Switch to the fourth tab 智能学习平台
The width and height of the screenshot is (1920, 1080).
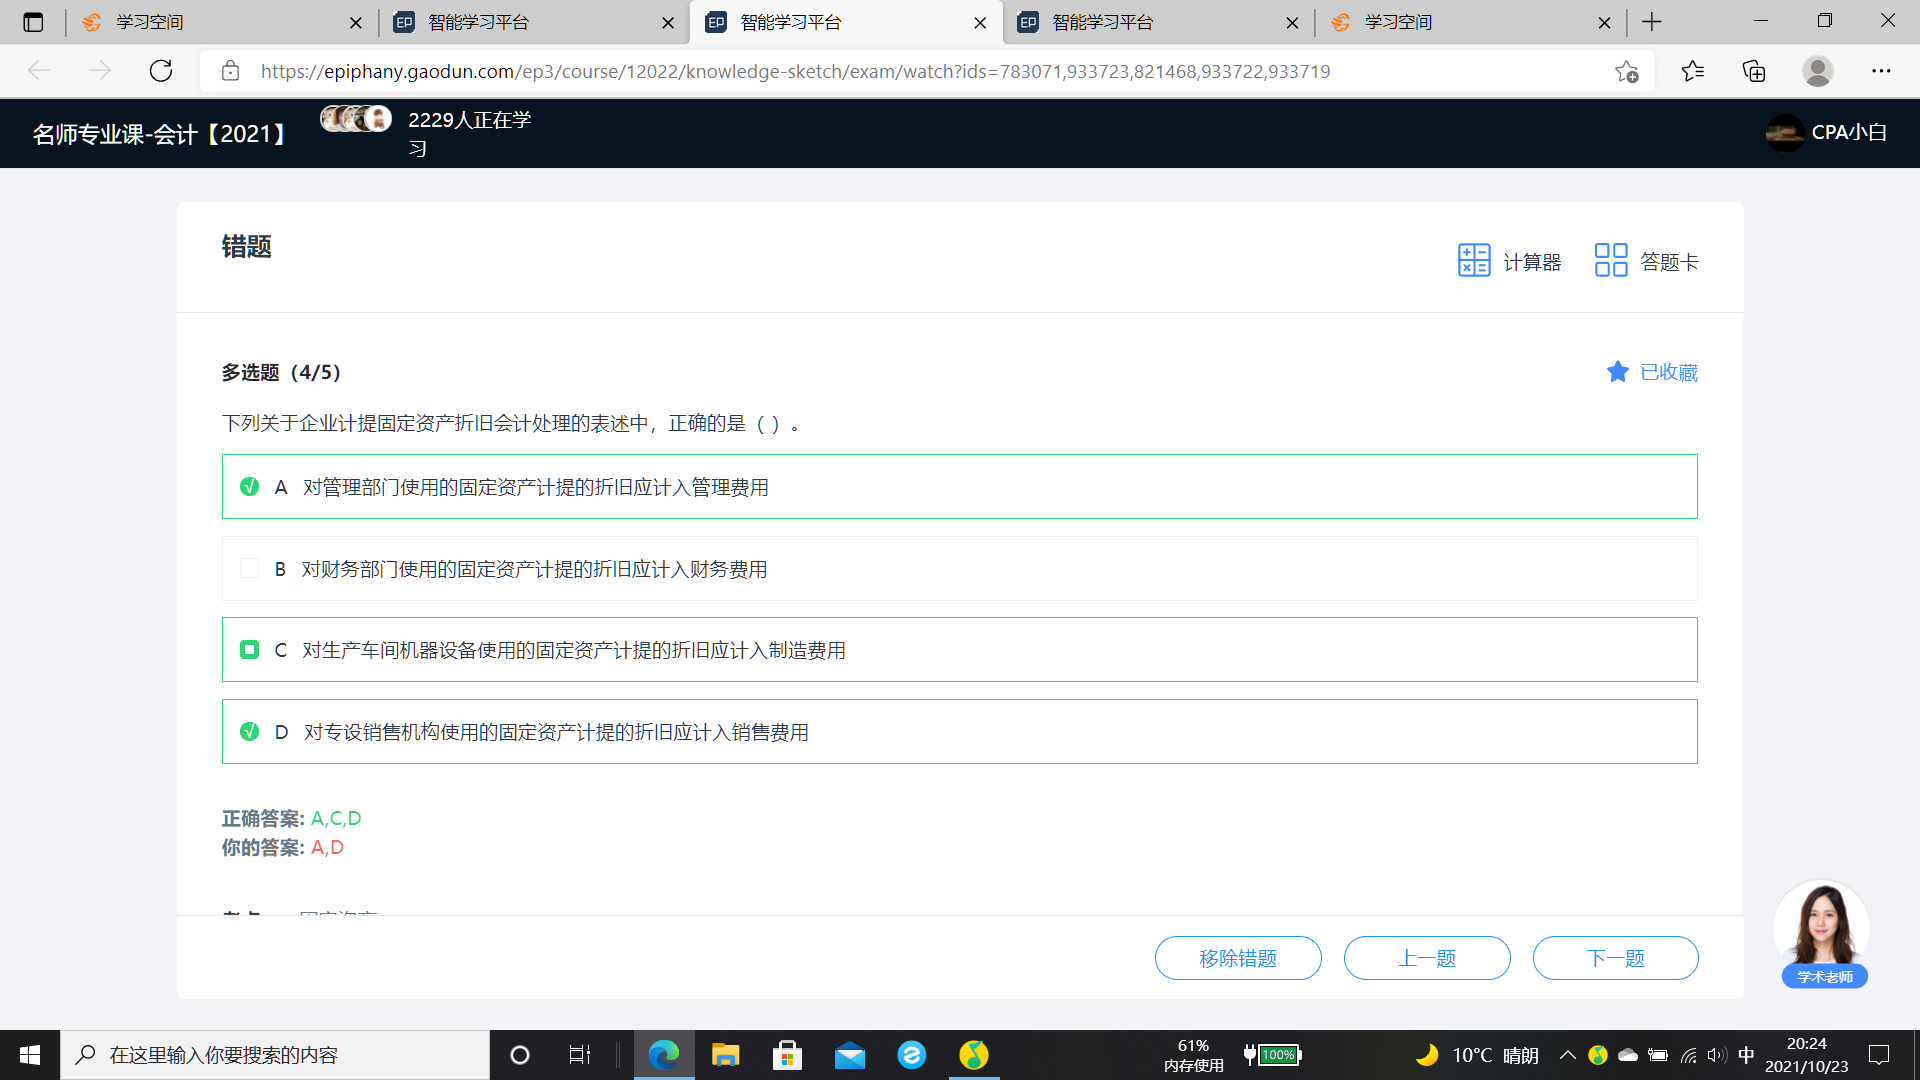(x=1157, y=22)
